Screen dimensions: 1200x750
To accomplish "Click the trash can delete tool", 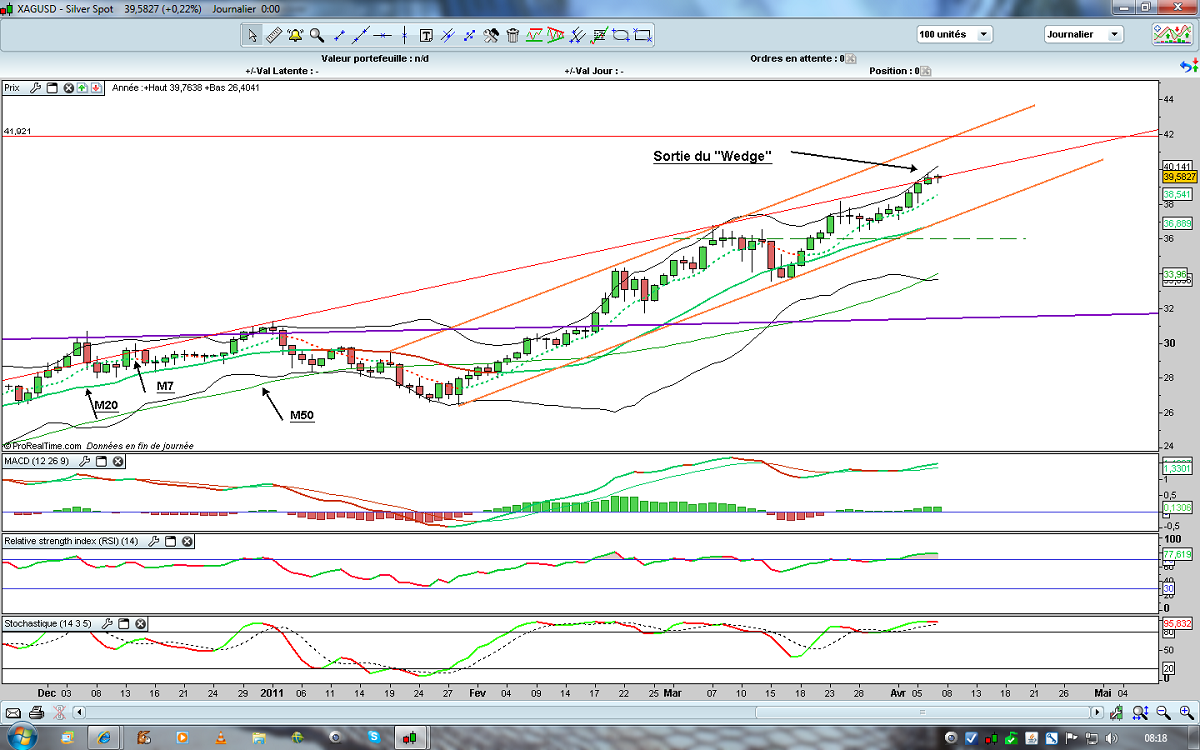I will pos(513,36).
